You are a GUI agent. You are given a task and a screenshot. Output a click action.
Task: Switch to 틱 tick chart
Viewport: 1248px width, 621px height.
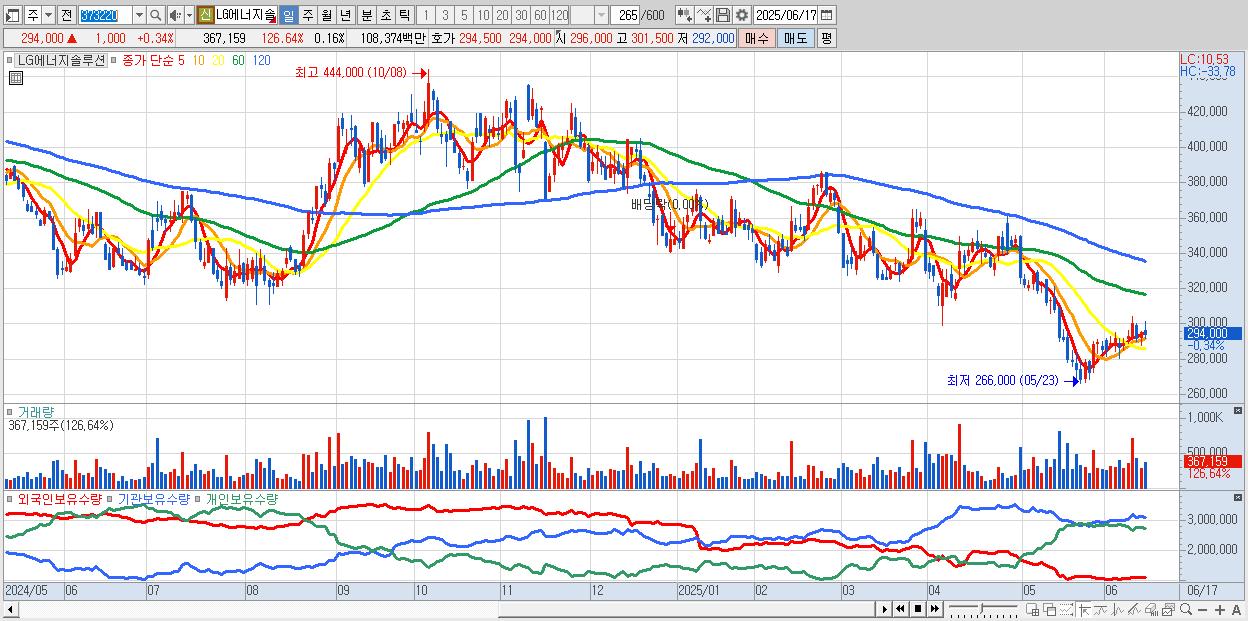point(404,15)
